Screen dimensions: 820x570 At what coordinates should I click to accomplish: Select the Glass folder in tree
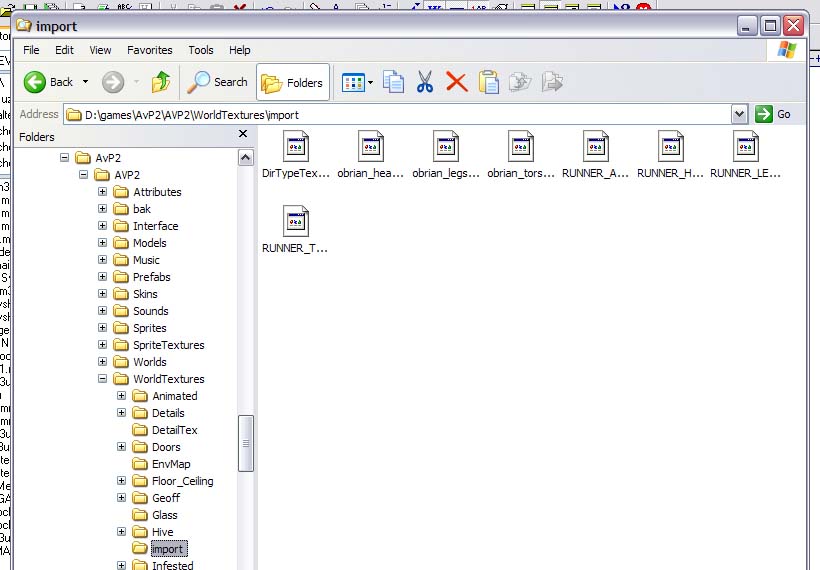(x=165, y=515)
